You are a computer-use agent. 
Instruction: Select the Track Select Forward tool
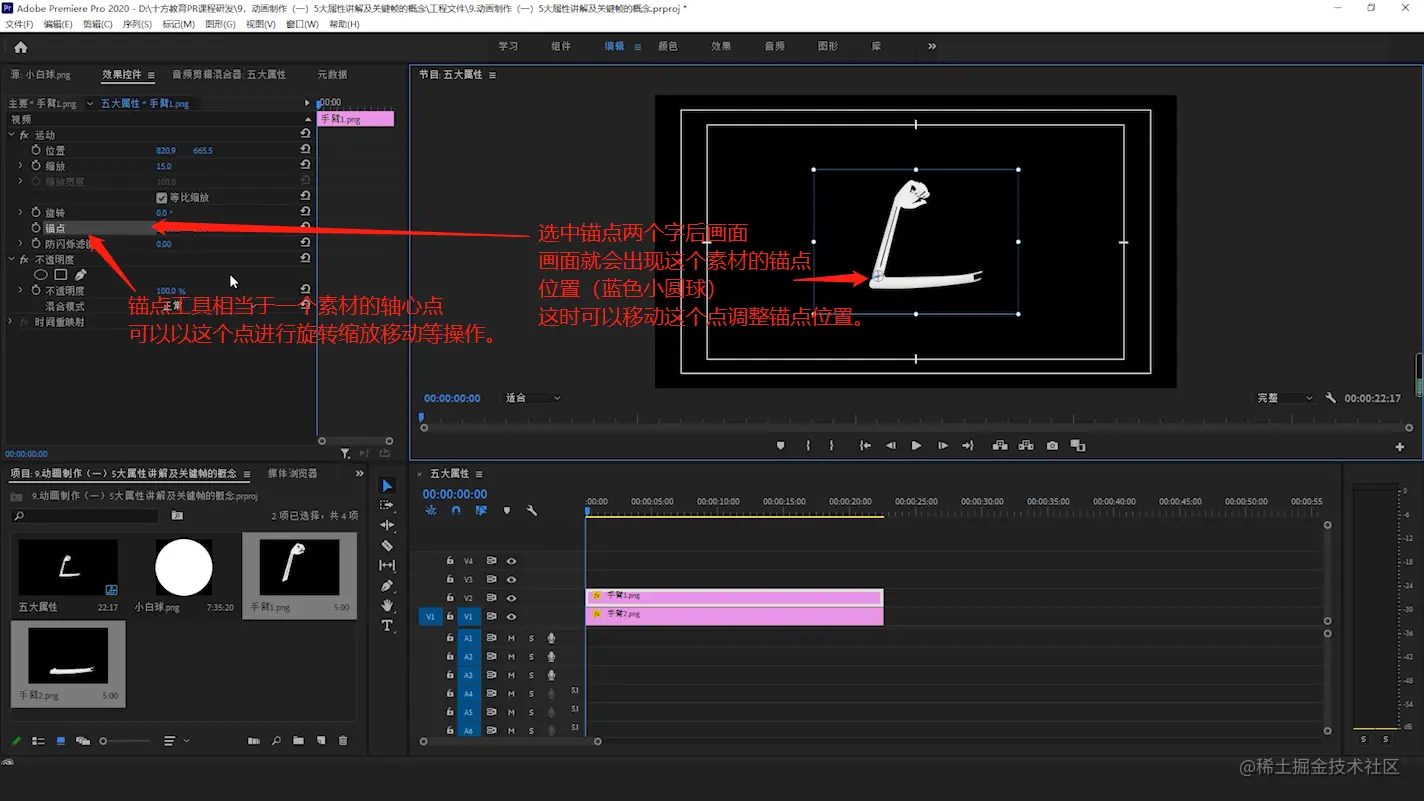point(387,506)
